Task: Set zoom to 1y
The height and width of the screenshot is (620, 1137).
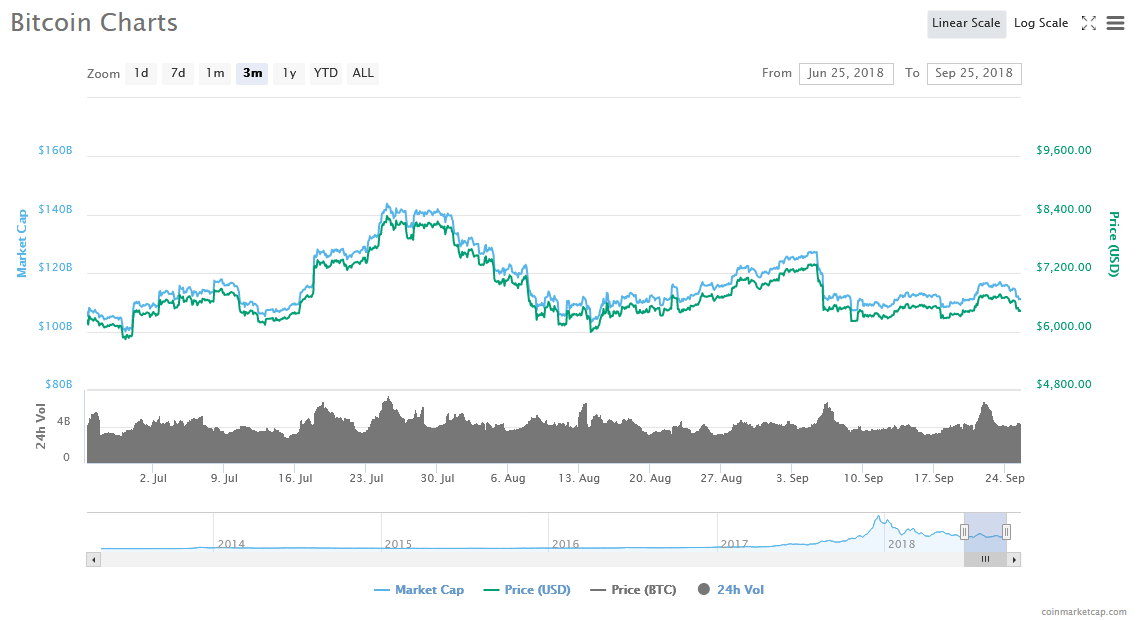Action: pyautogui.click(x=289, y=73)
